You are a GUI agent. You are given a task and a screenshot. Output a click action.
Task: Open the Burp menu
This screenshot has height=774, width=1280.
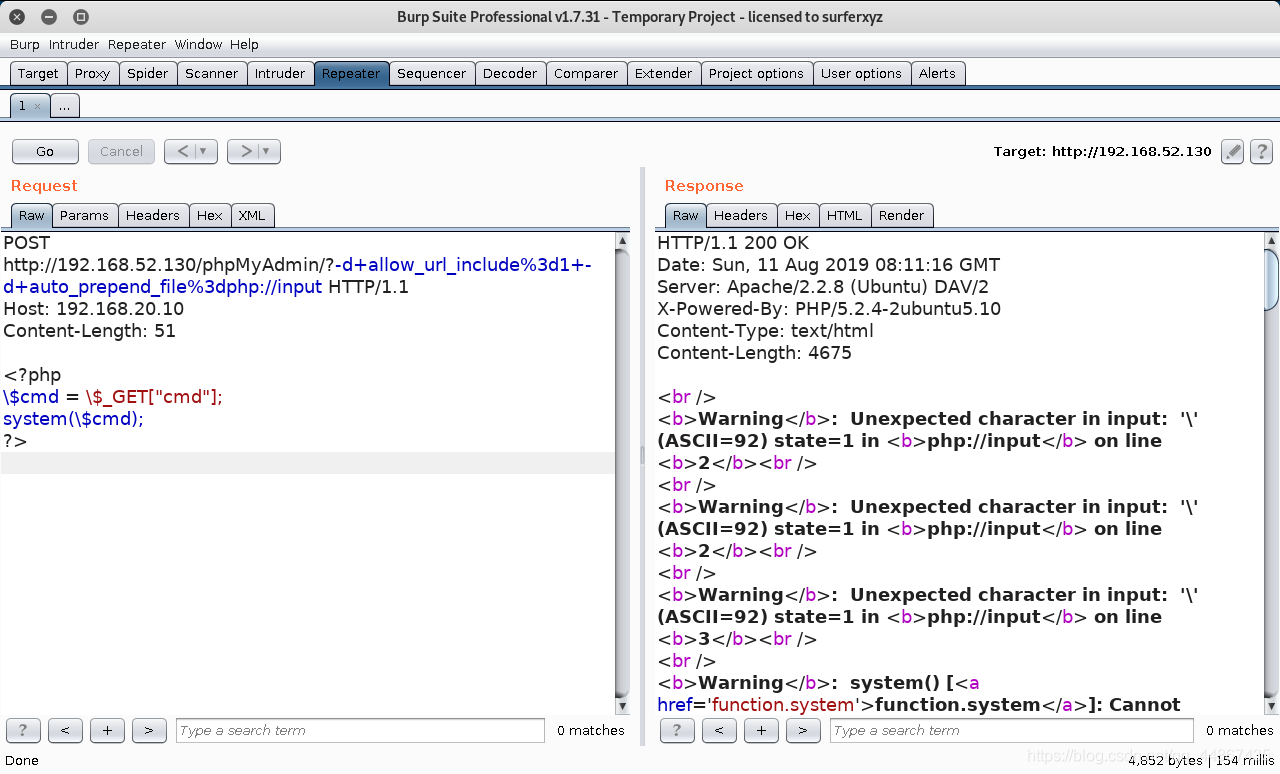point(25,45)
